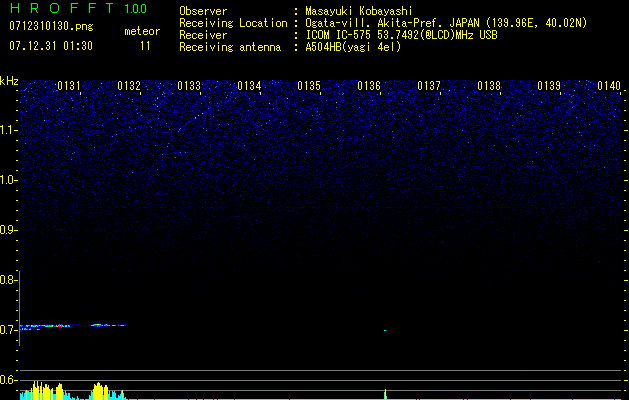Click the 0.9 kHz axis label

point(7,230)
